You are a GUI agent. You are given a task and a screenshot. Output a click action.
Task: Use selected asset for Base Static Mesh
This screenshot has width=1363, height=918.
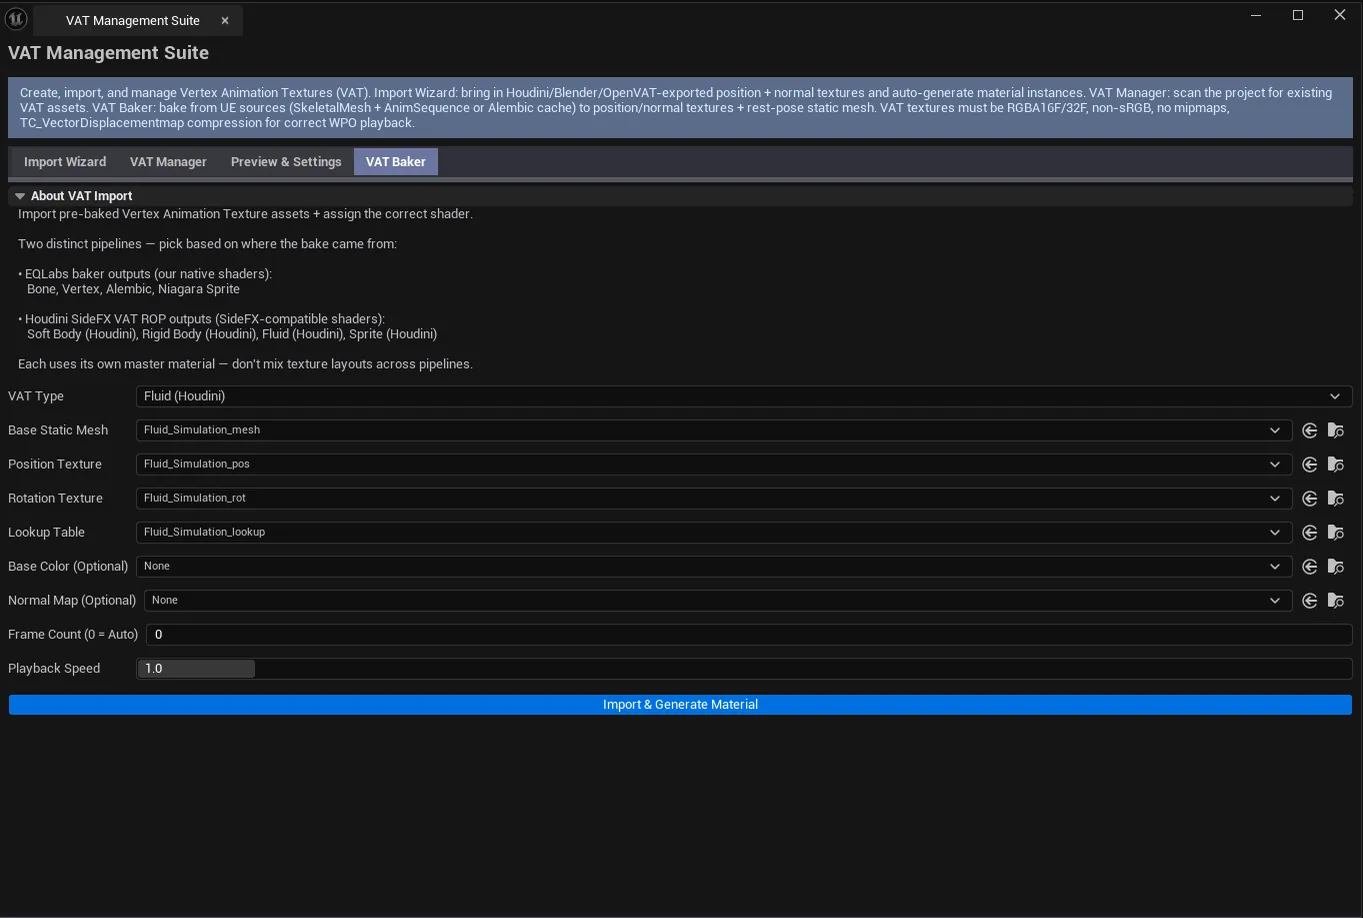point(1309,430)
